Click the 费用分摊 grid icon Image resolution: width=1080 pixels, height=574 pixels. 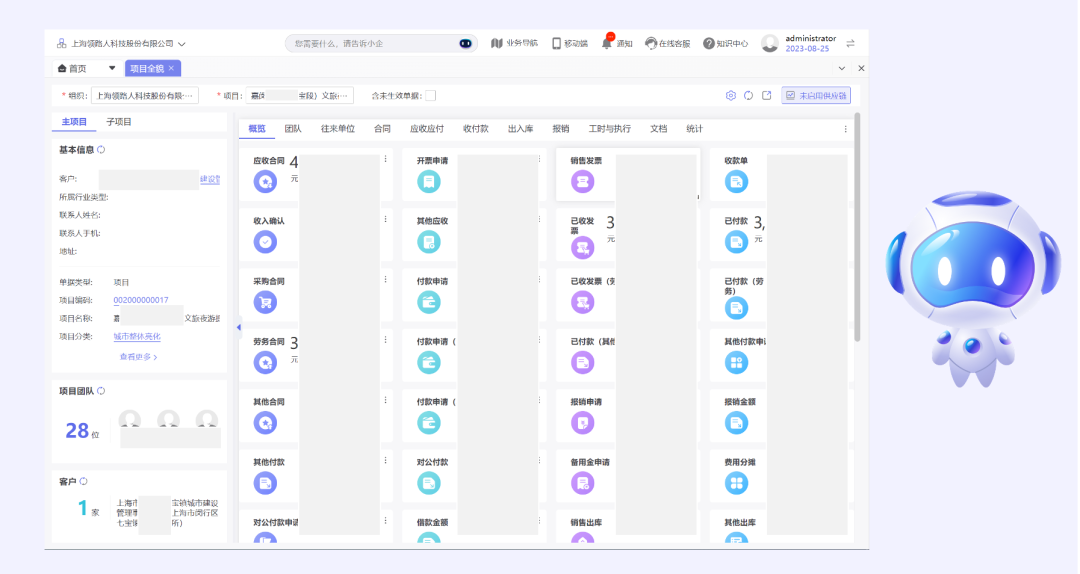click(x=736, y=483)
